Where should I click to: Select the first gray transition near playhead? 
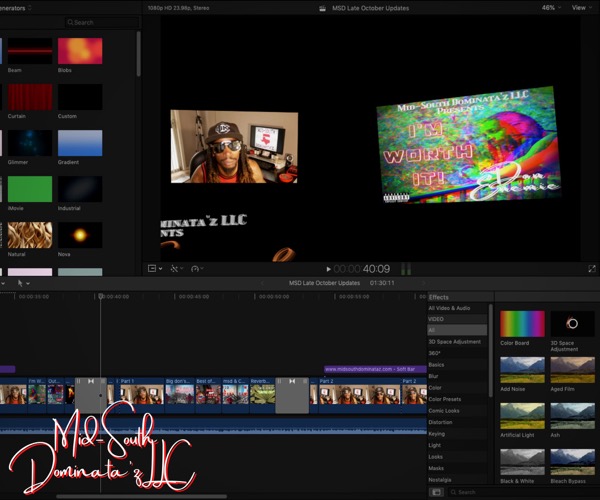point(91,395)
